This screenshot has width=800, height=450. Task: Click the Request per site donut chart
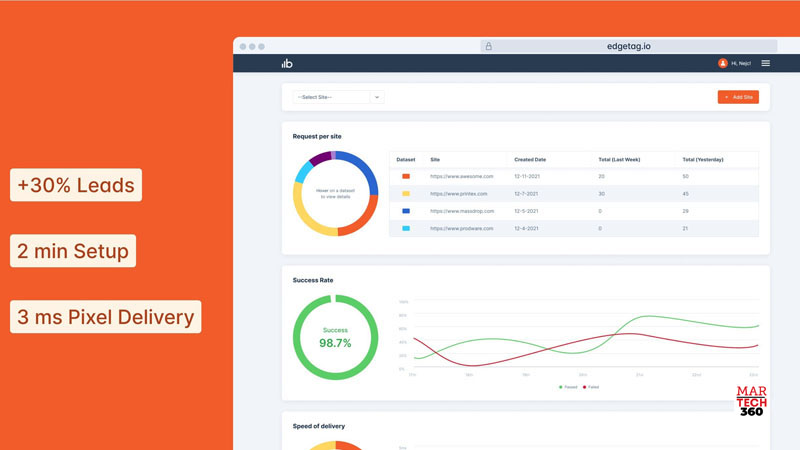[x=336, y=193]
